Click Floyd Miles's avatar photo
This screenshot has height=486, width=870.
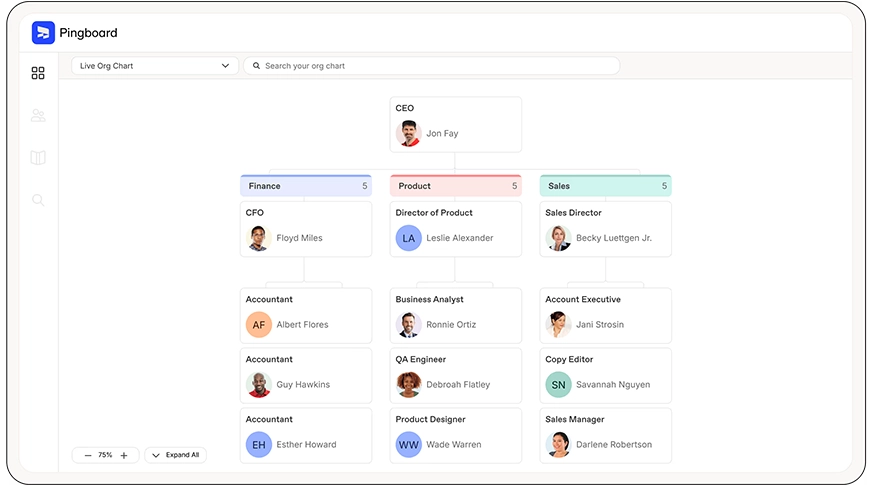pos(259,238)
